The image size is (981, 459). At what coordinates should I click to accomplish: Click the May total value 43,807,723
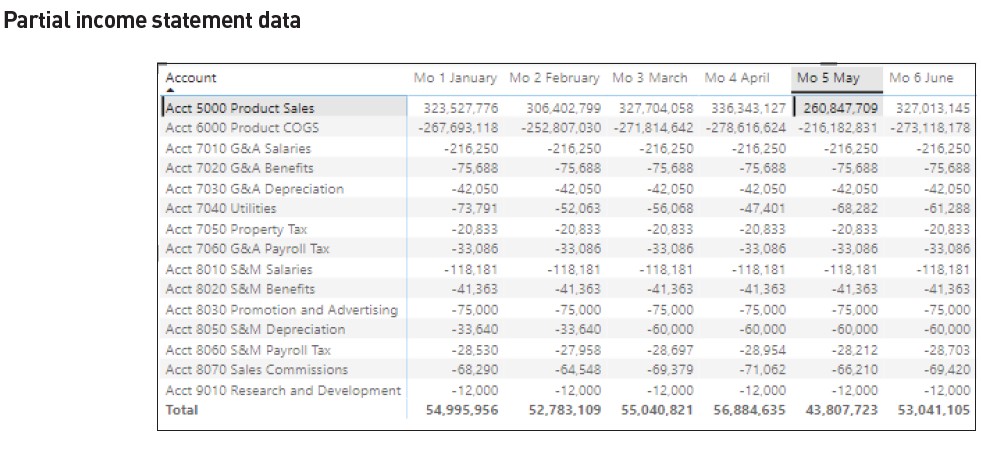tap(841, 410)
